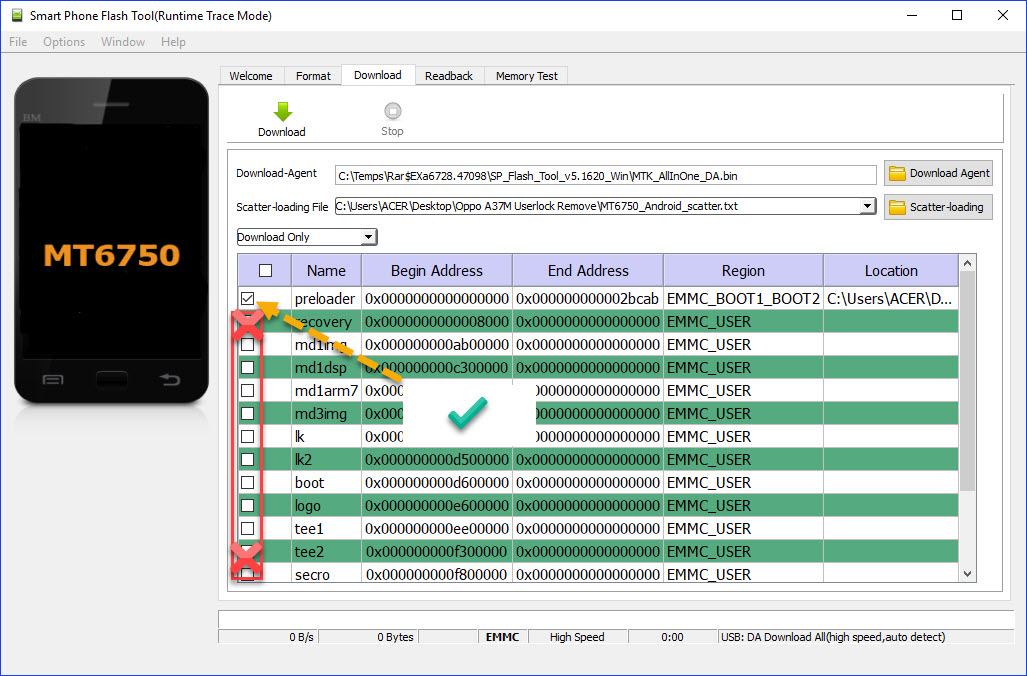Enable the md1dsp checkbox

click(x=248, y=367)
